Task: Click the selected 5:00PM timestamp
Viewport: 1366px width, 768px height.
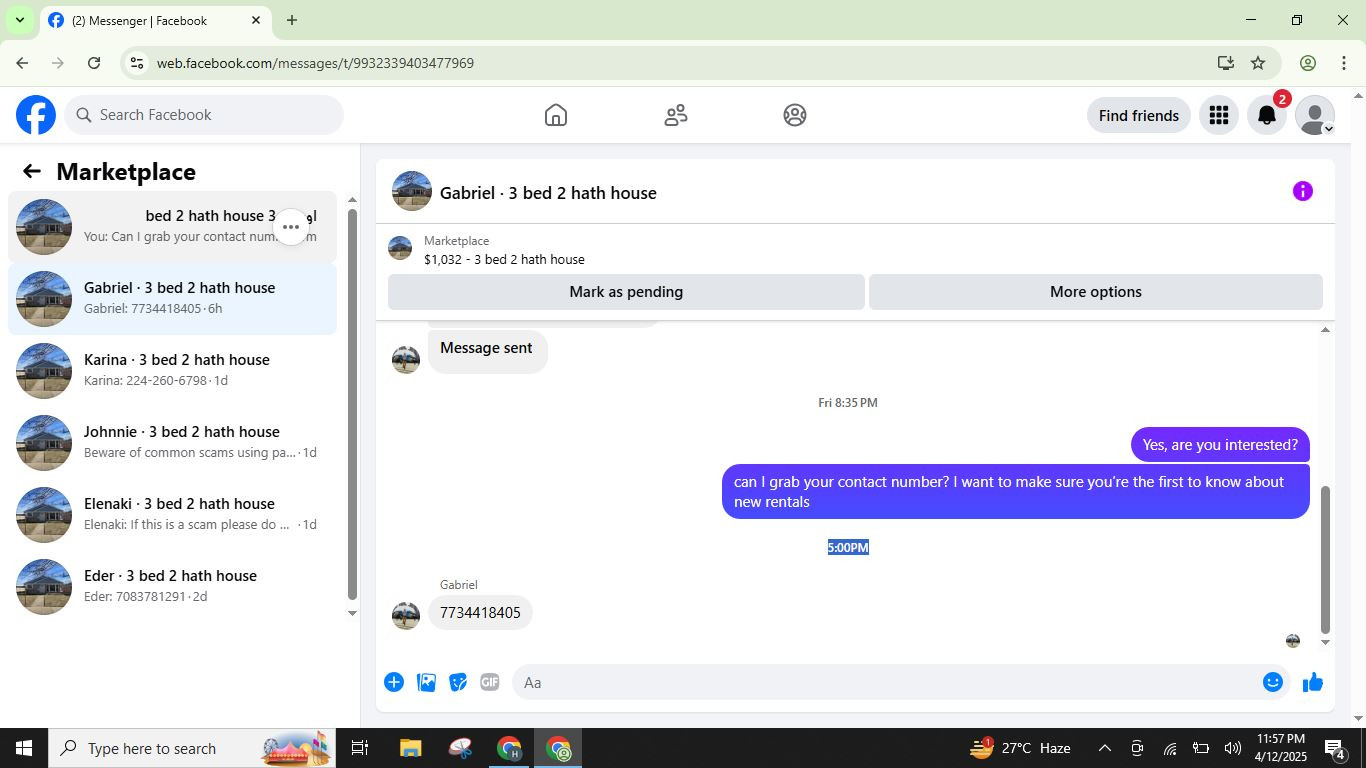Action: point(848,547)
